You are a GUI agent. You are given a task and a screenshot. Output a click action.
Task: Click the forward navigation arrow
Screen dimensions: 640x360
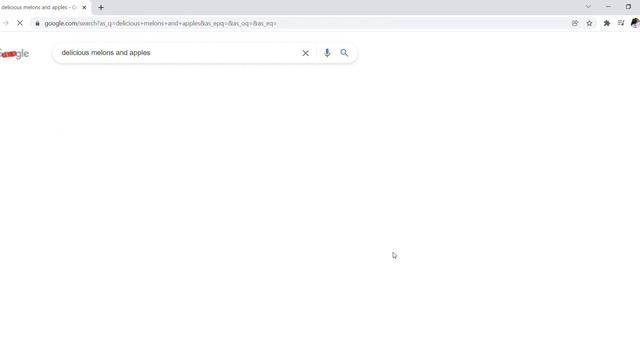[5, 23]
